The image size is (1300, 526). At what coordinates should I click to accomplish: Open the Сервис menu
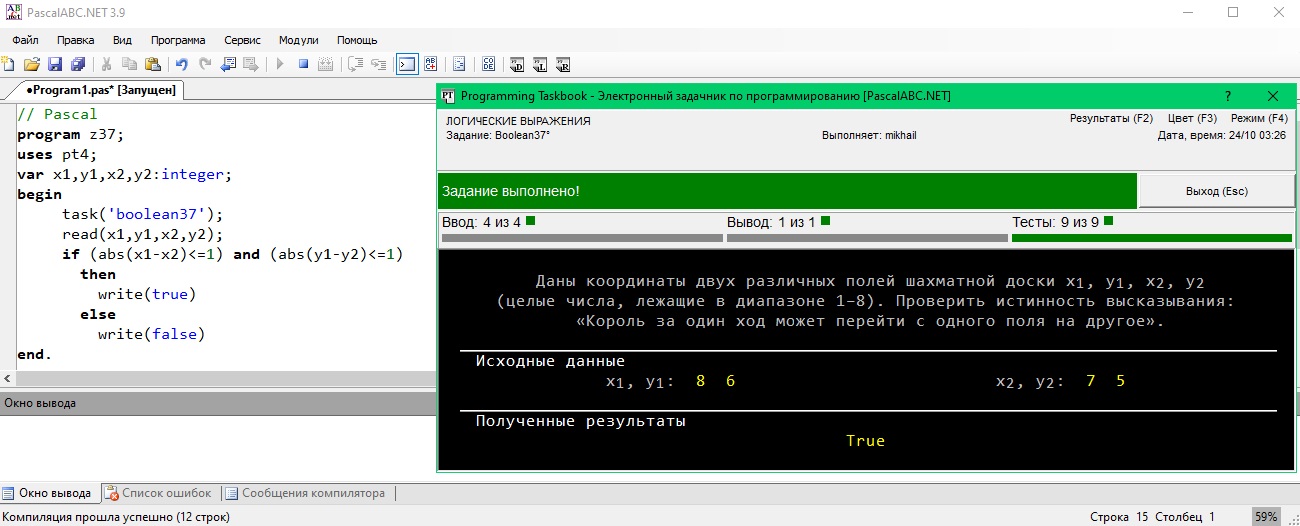242,40
